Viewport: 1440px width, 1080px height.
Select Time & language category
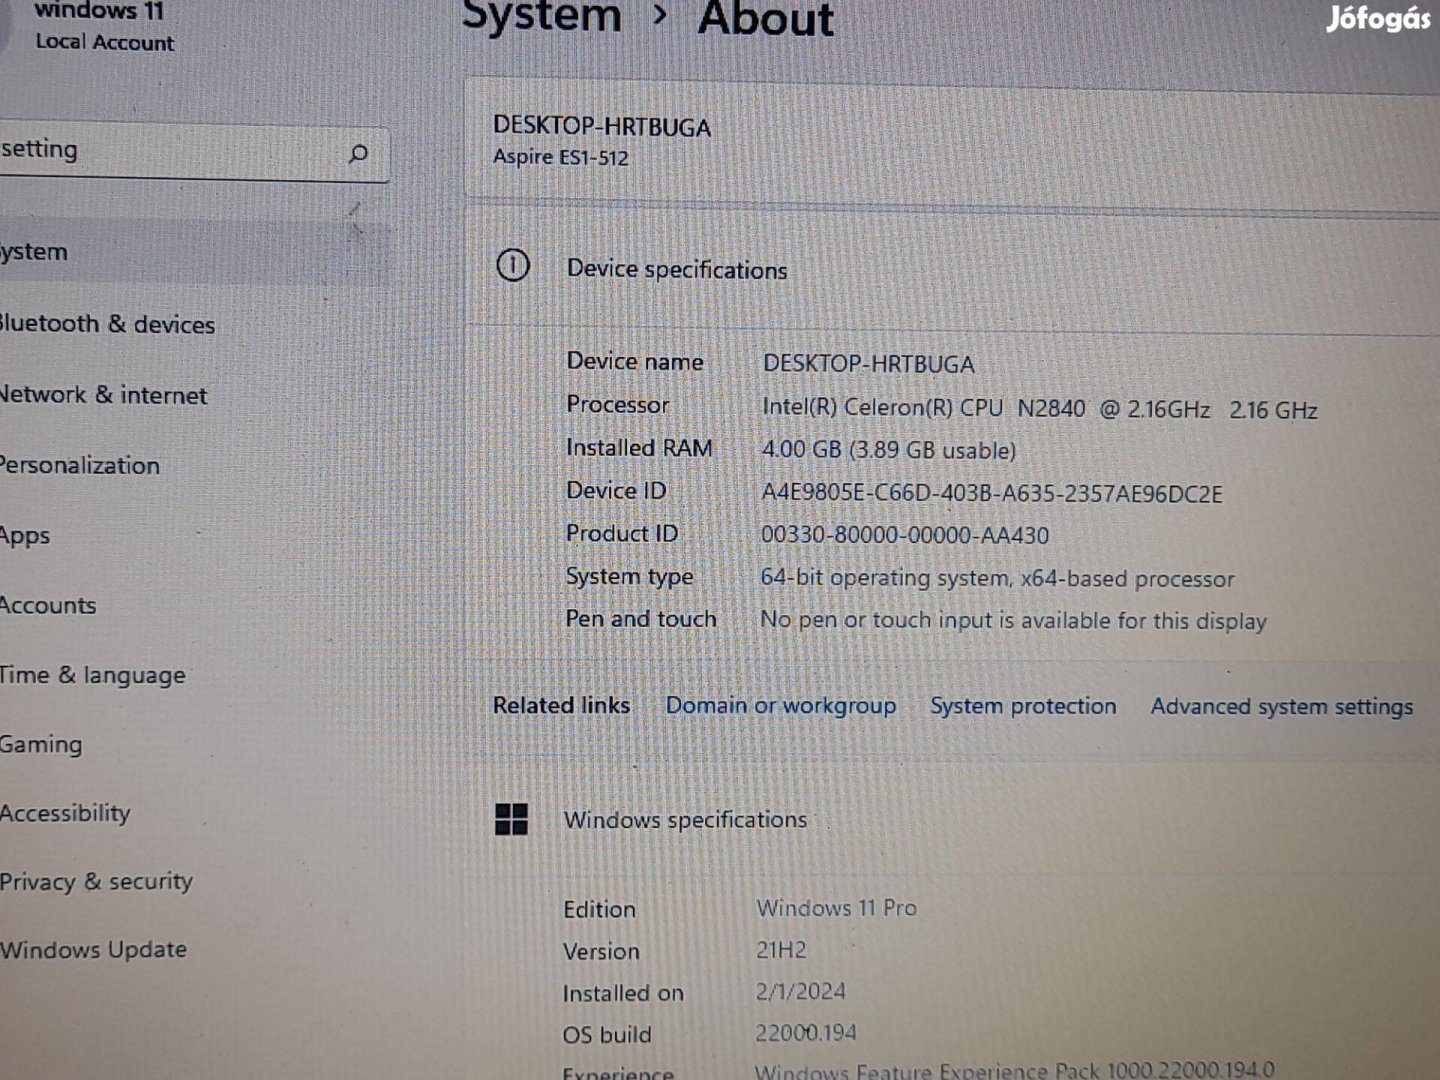tap(93, 676)
